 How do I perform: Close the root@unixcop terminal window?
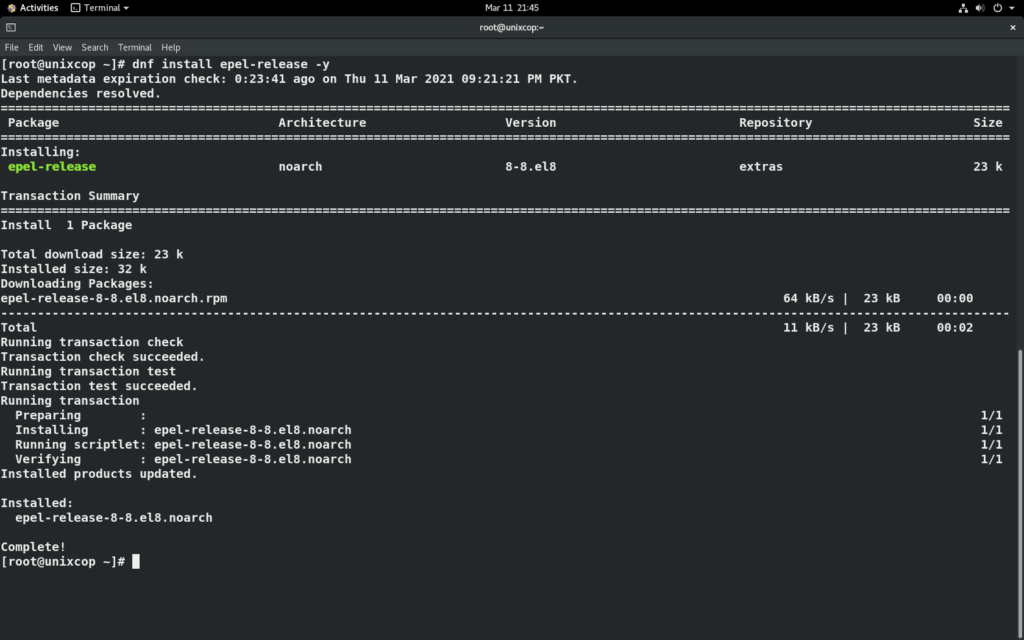point(1012,27)
